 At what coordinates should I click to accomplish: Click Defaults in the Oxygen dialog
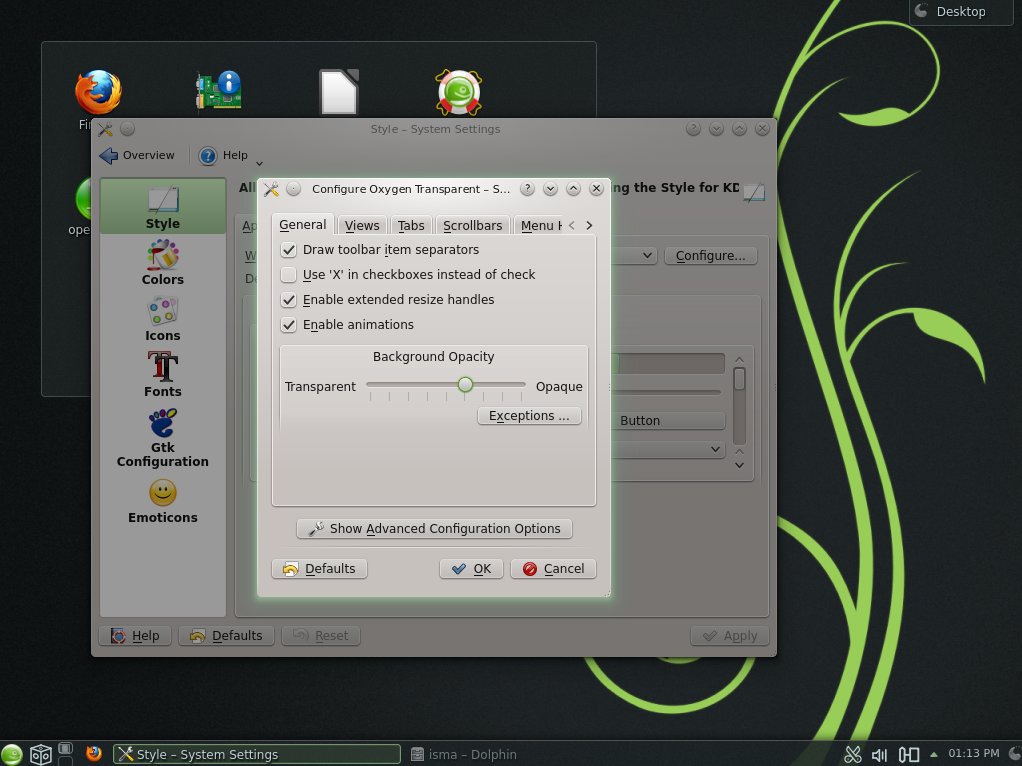(319, 568)
